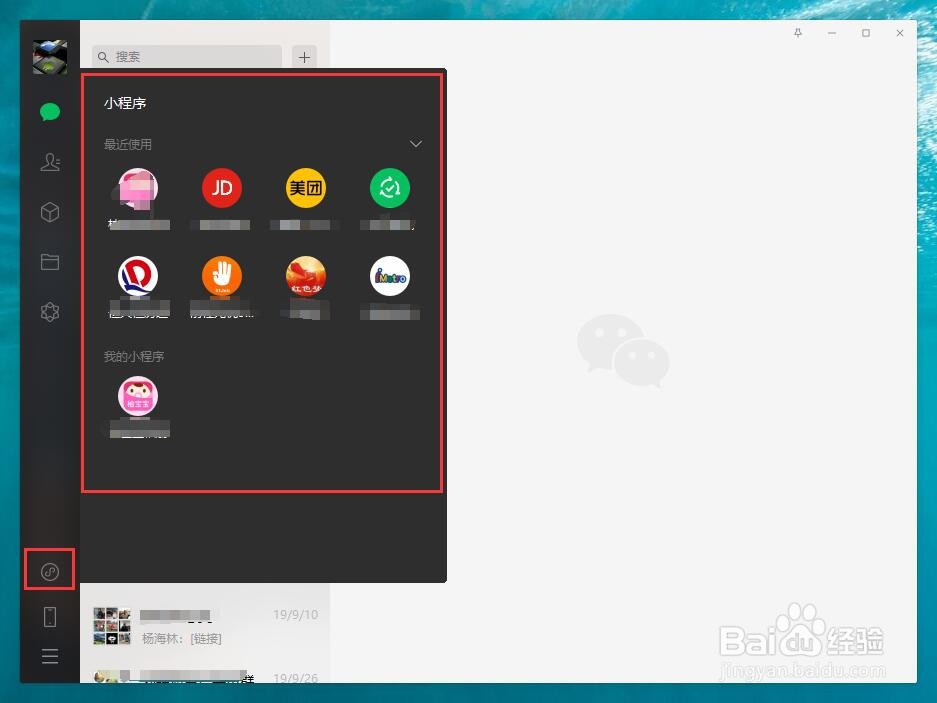Launch the iMetro mini program
This screenshot has width=937, height=703.
click(390, 276)
